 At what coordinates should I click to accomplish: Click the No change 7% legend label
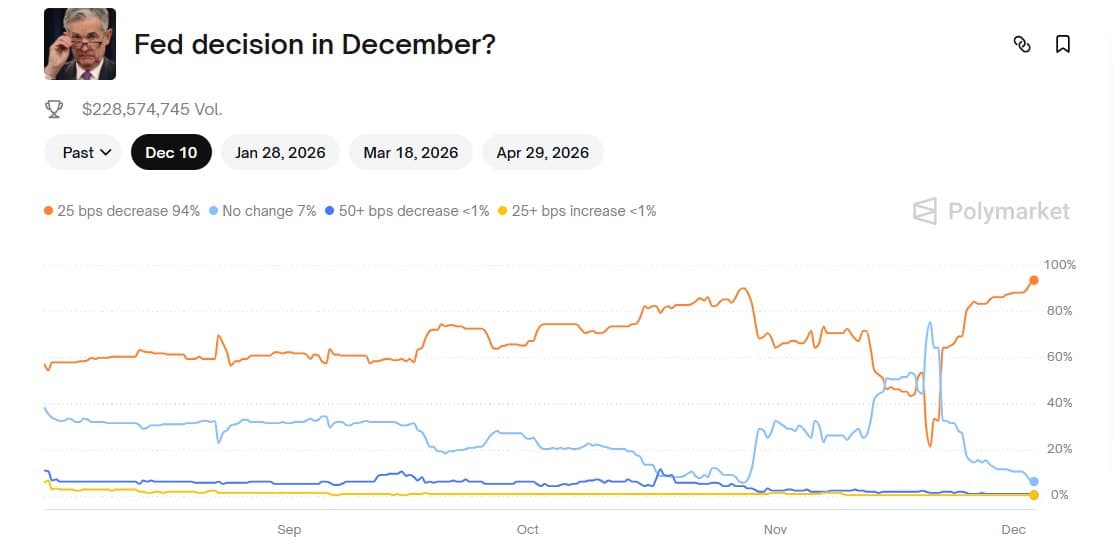point(269,211)
